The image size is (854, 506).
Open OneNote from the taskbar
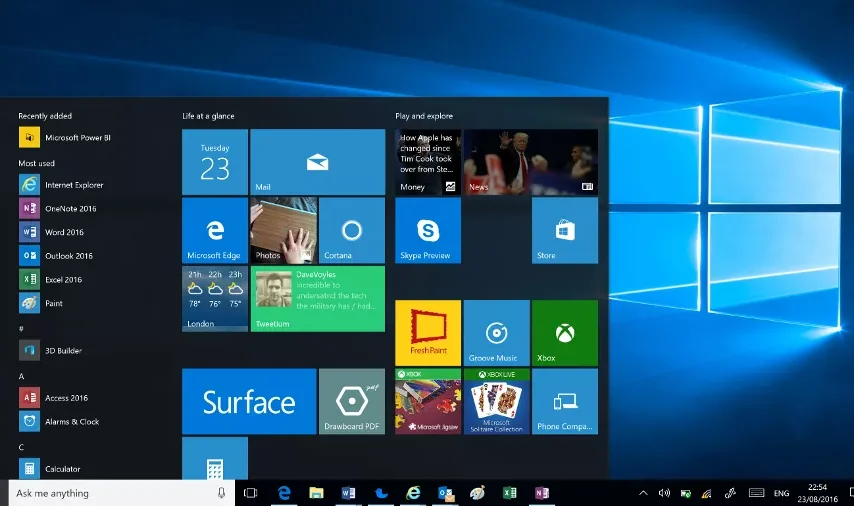[542, 493]
